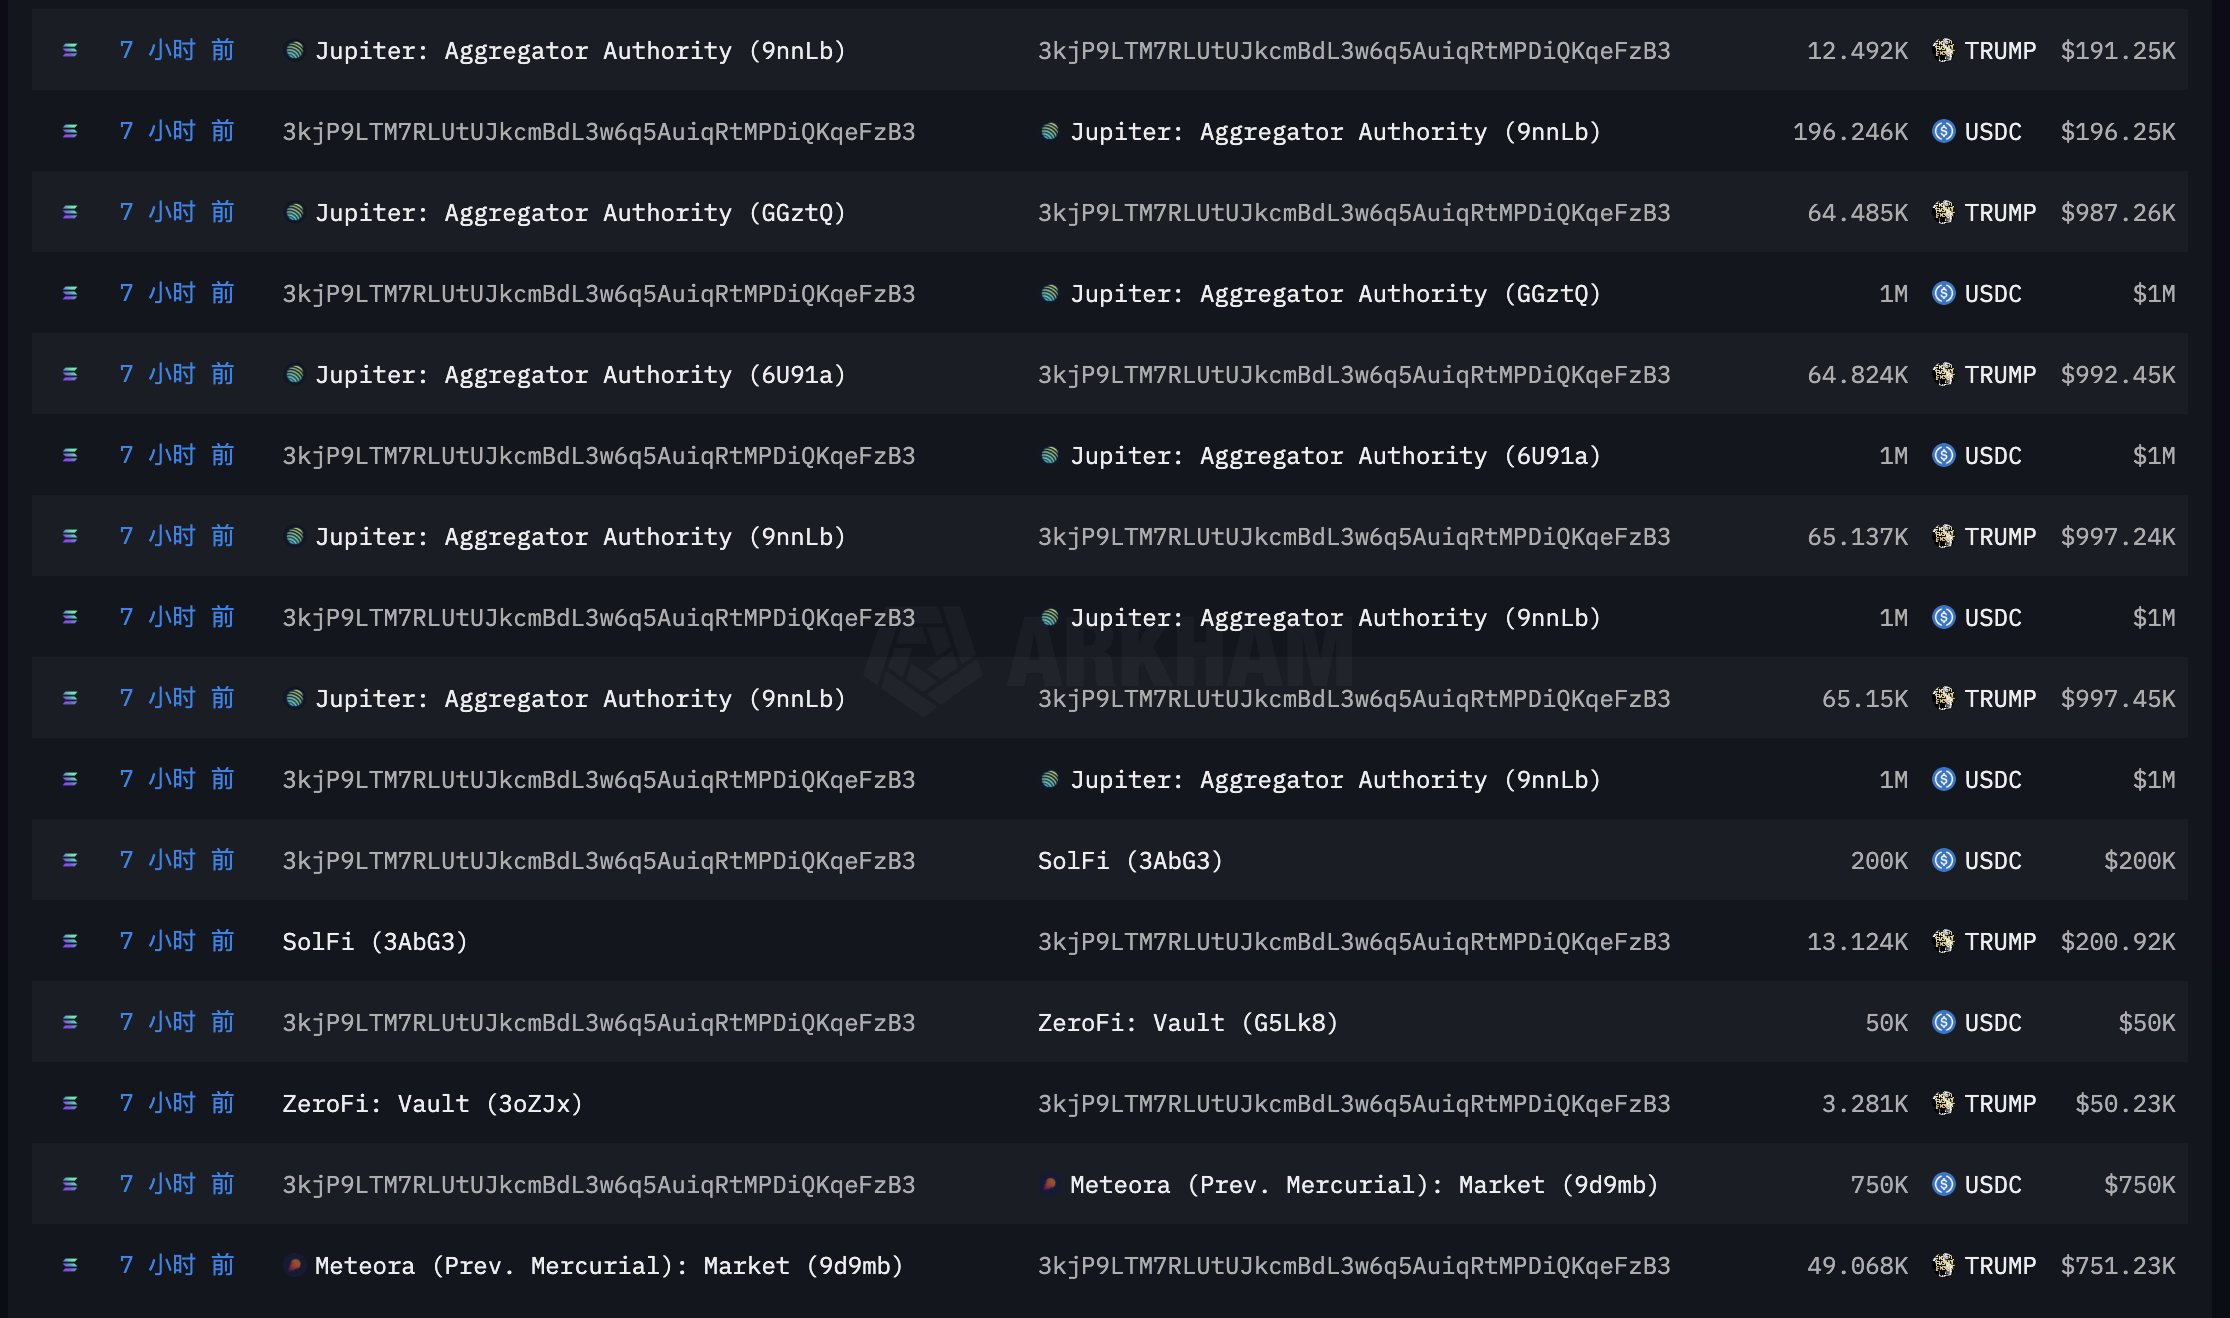
Task: Click the TRUMP icon in the 3.281K row
Action: point(1943,1103)
